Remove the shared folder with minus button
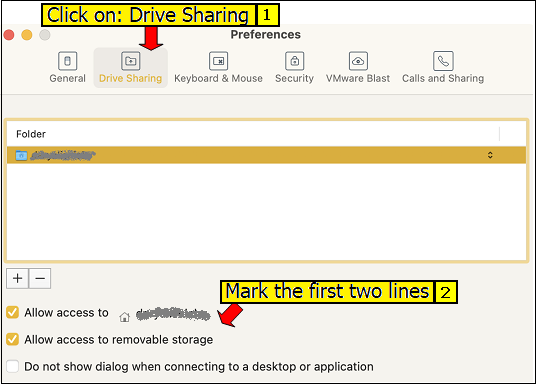The image size is (537, 386). click(40, 278)
